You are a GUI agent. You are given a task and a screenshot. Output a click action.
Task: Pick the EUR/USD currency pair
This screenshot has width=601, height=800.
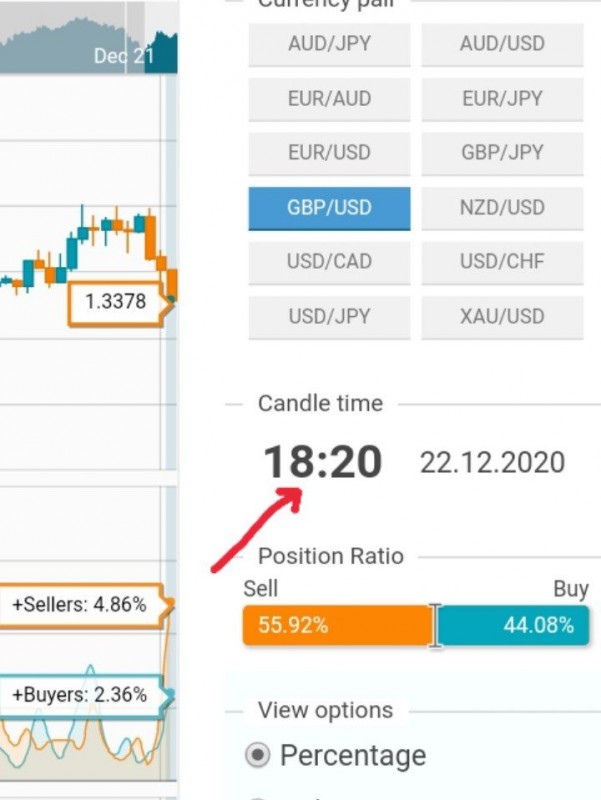[329, 153]
